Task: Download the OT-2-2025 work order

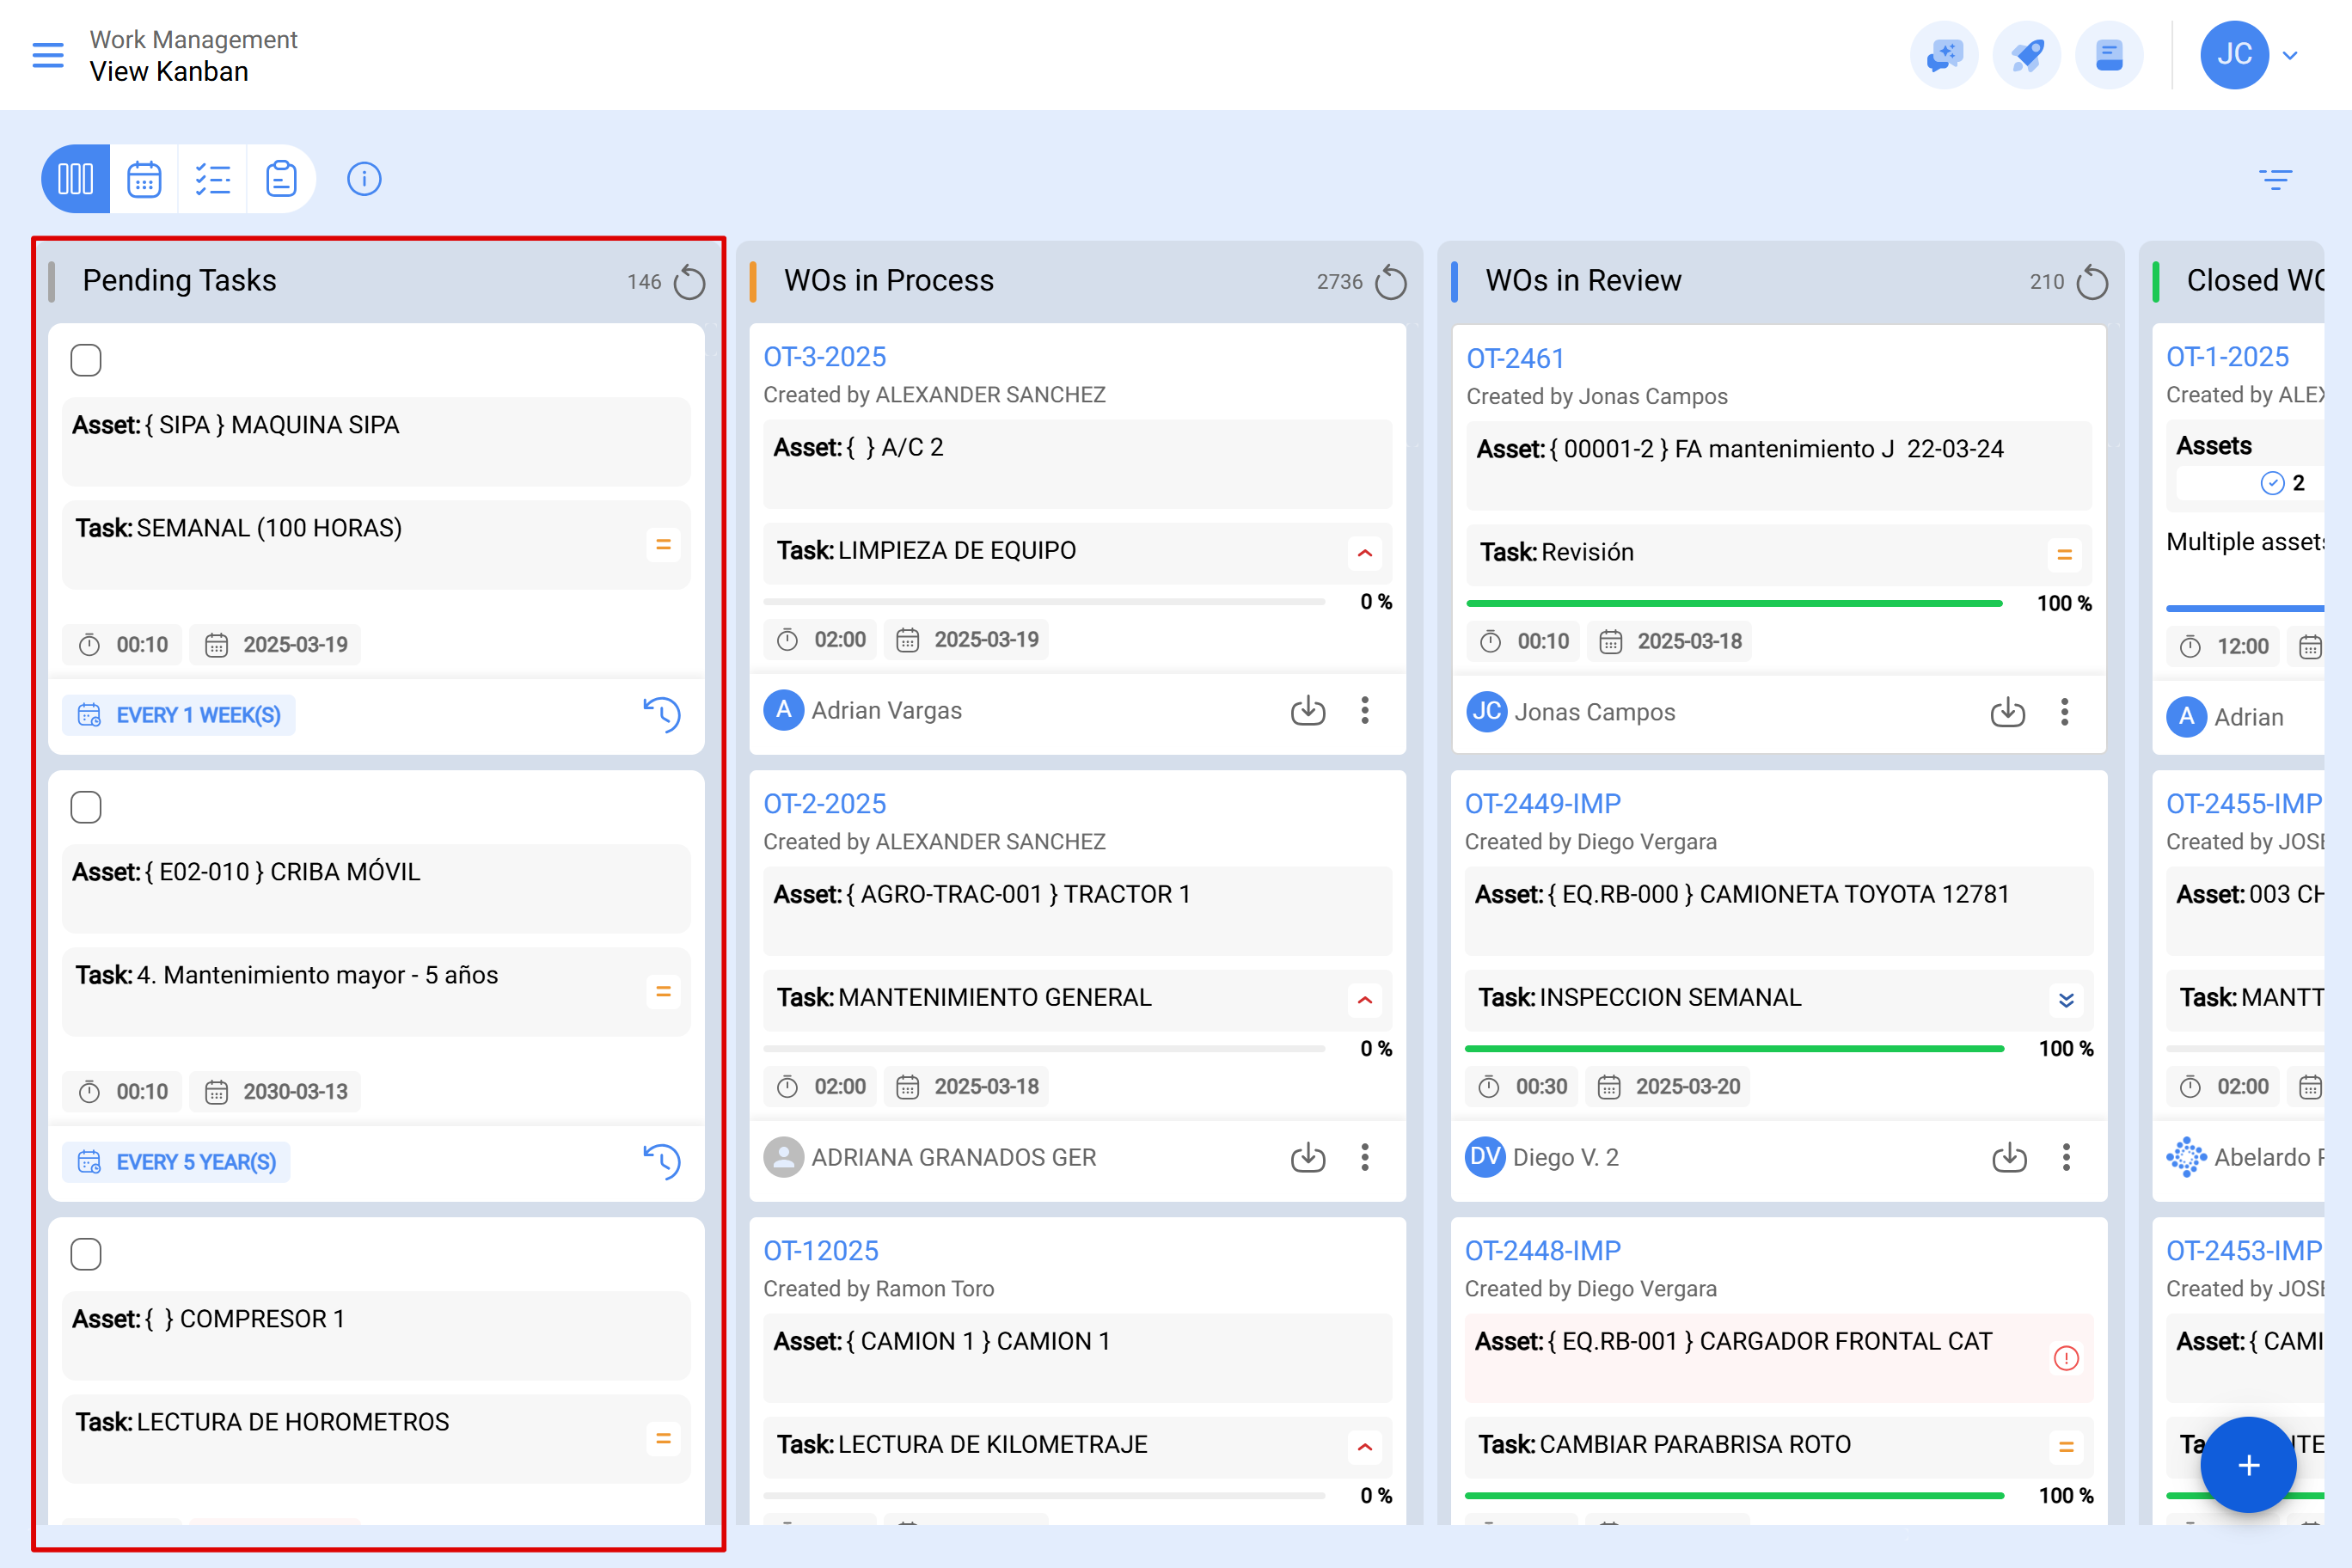Action: pos(1308,1158)
